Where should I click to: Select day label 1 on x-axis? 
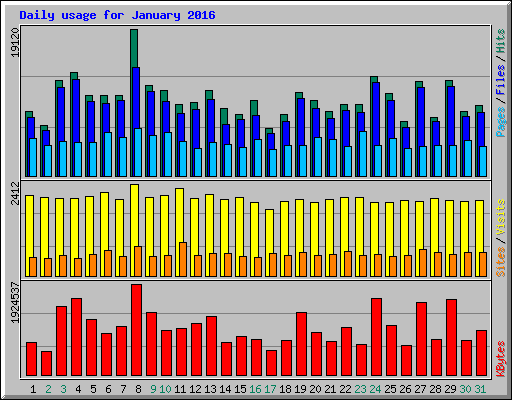33,389
